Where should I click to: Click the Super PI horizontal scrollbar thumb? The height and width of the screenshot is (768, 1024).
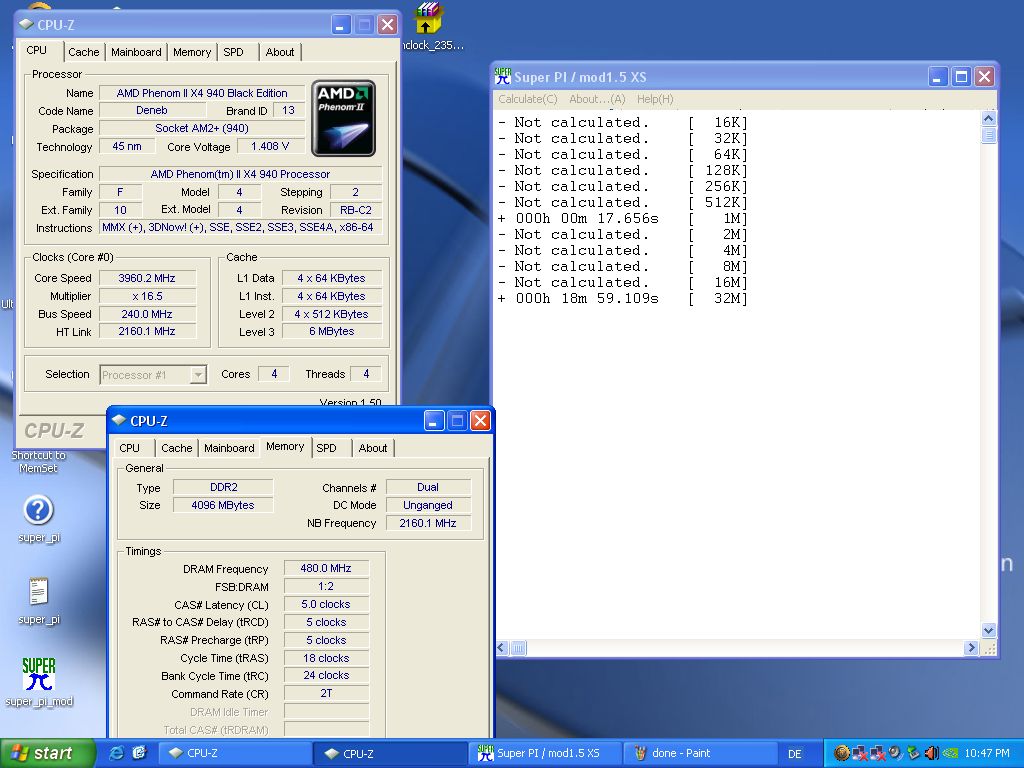[x=518, y=648]
